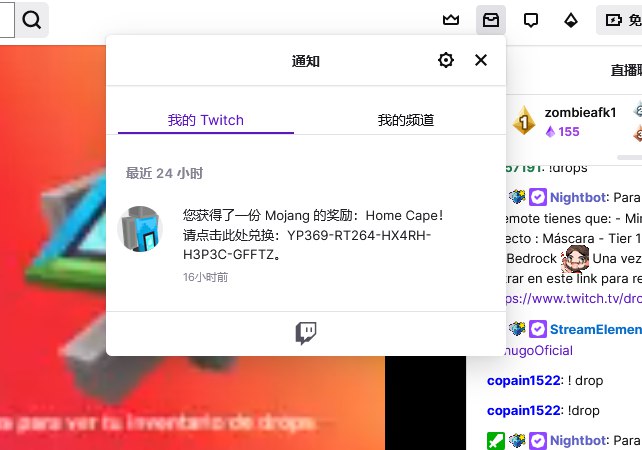642x450 pixels.
Task: Open notification settings gear icon
Action: point(445,60)
